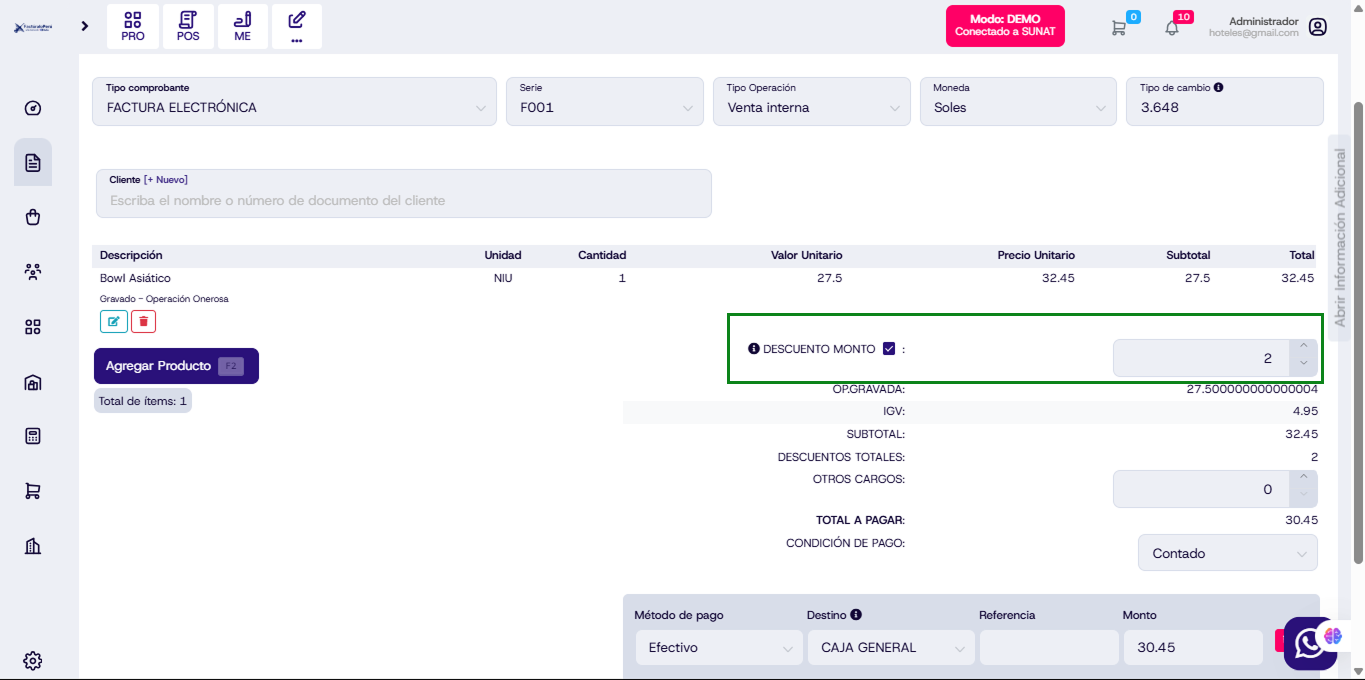Open the WhatsApp chat bubble

tap(1309, 643)
